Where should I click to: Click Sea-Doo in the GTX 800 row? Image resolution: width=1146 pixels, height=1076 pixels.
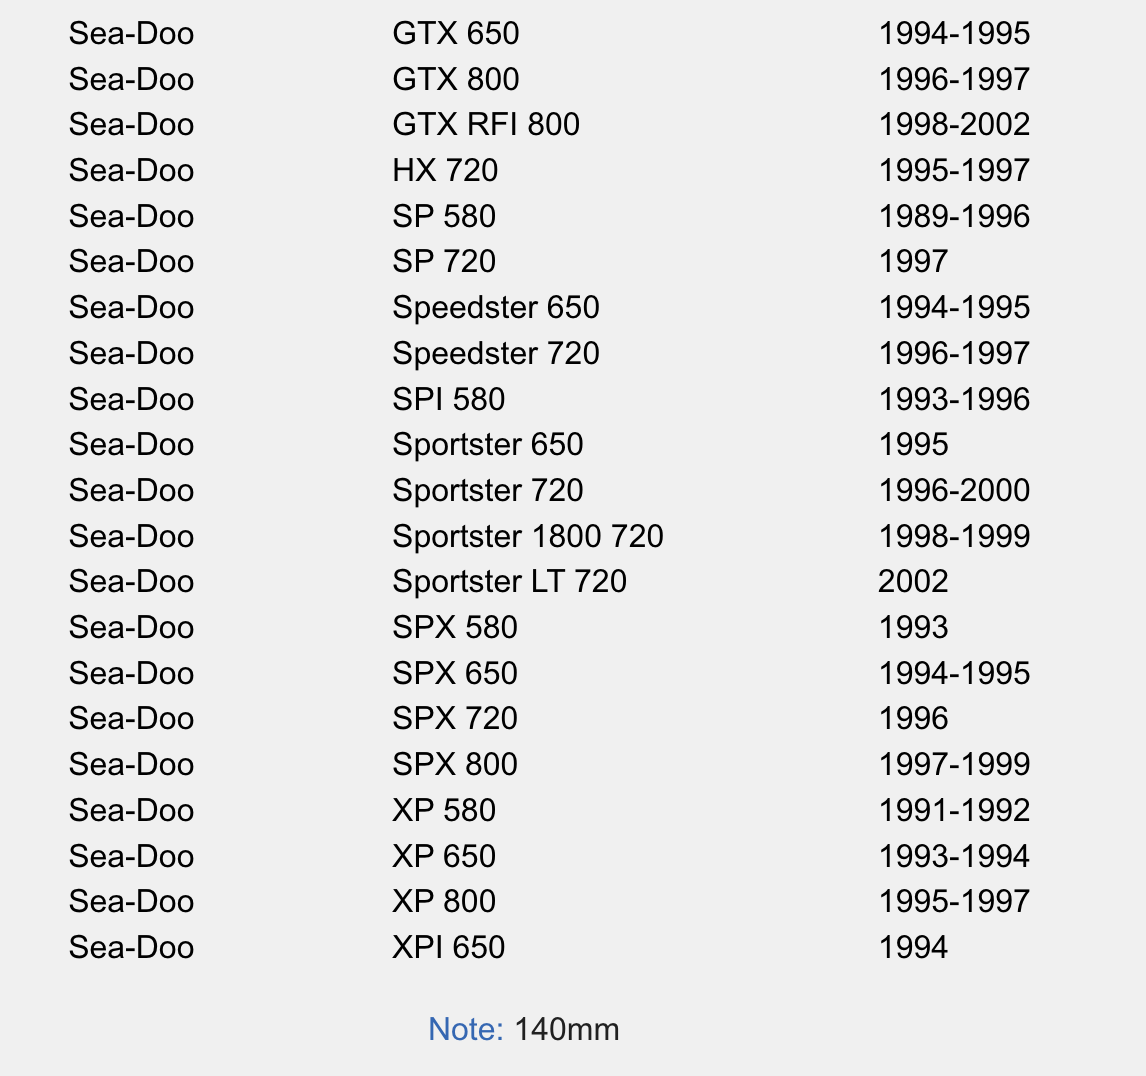tap(131, 80)
